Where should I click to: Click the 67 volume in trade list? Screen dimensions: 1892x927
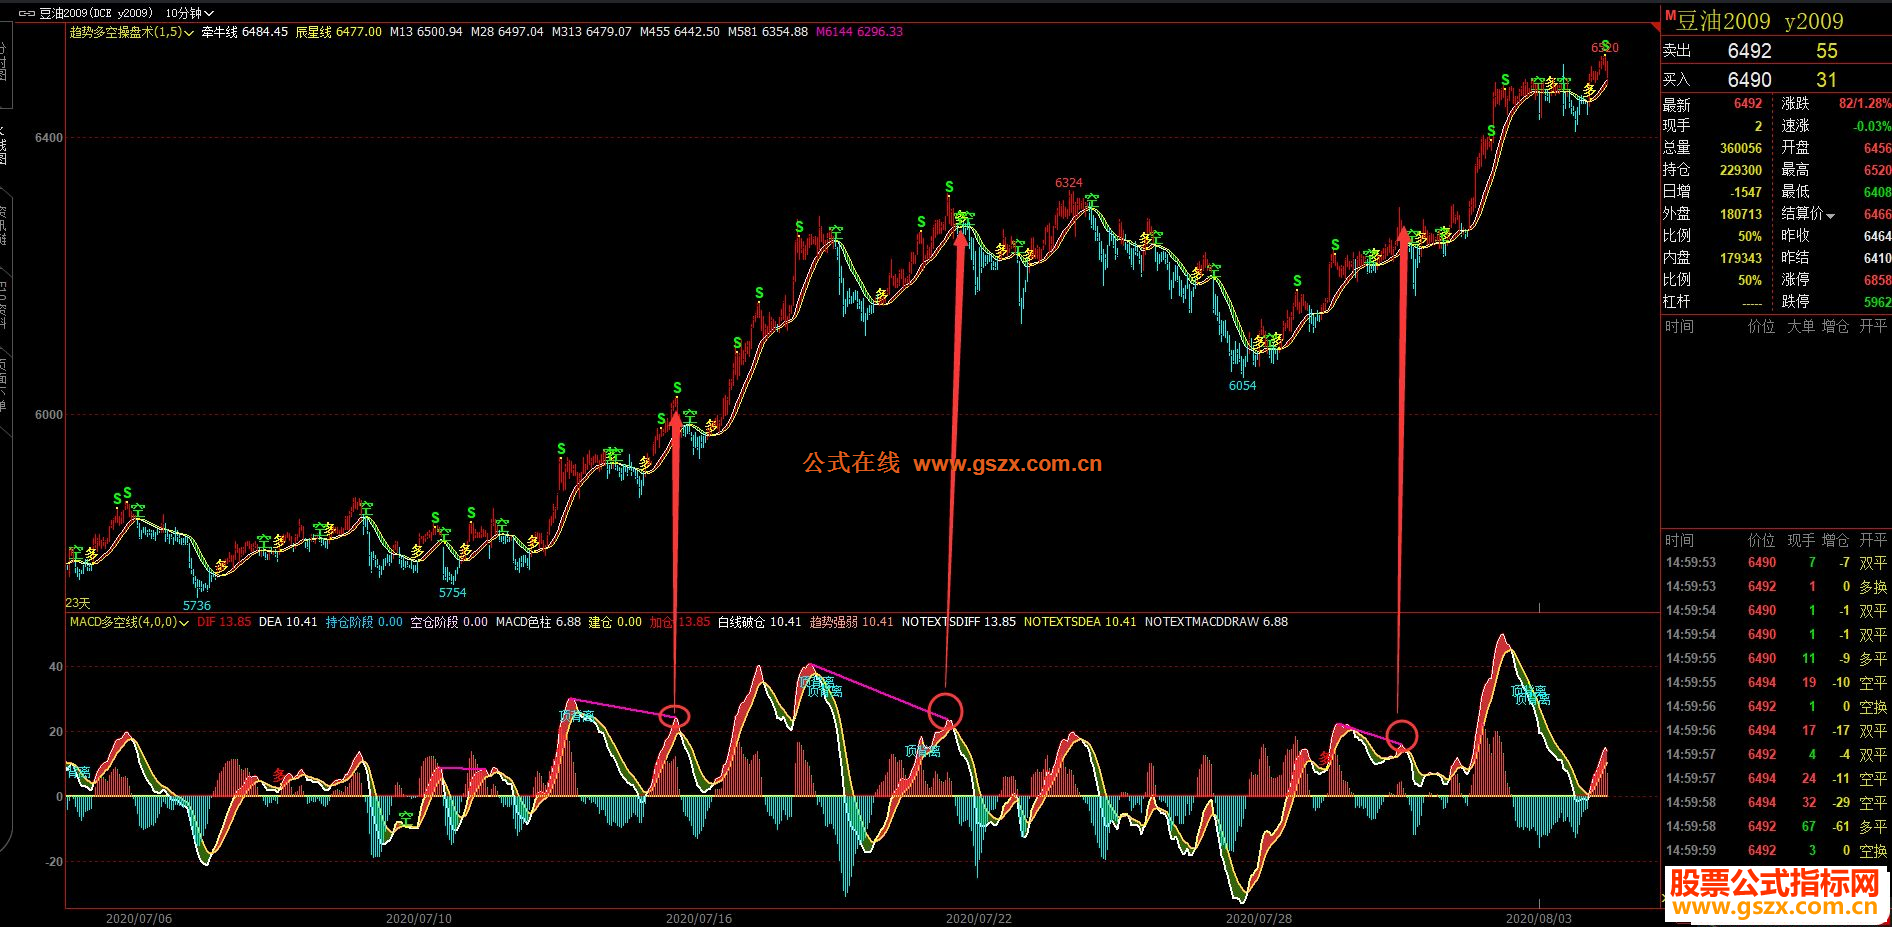pos(1808,827)
